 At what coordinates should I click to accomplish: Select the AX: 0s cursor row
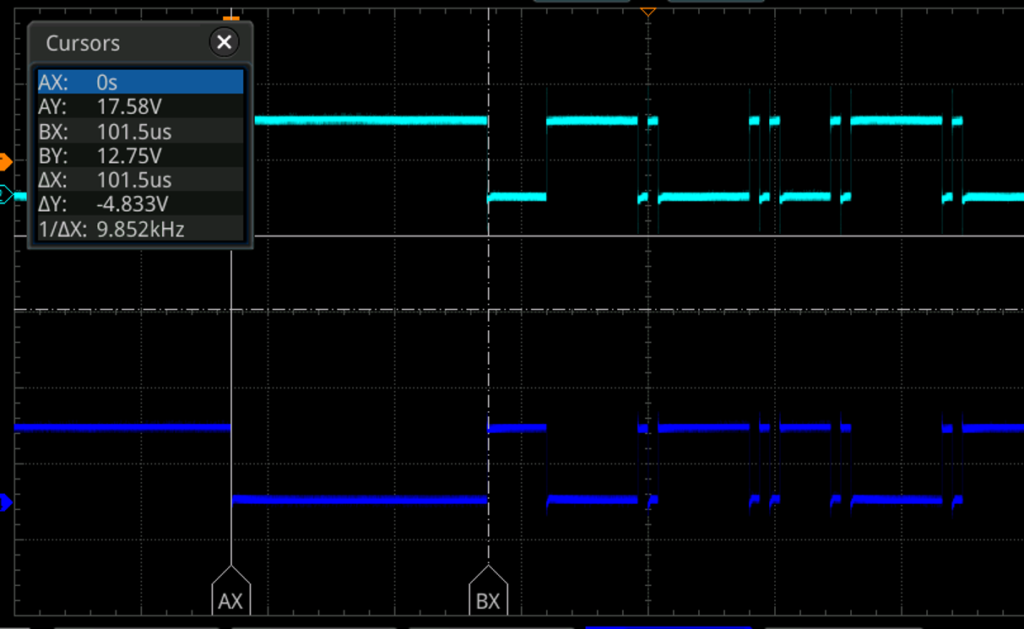click(x=140, y=82)
